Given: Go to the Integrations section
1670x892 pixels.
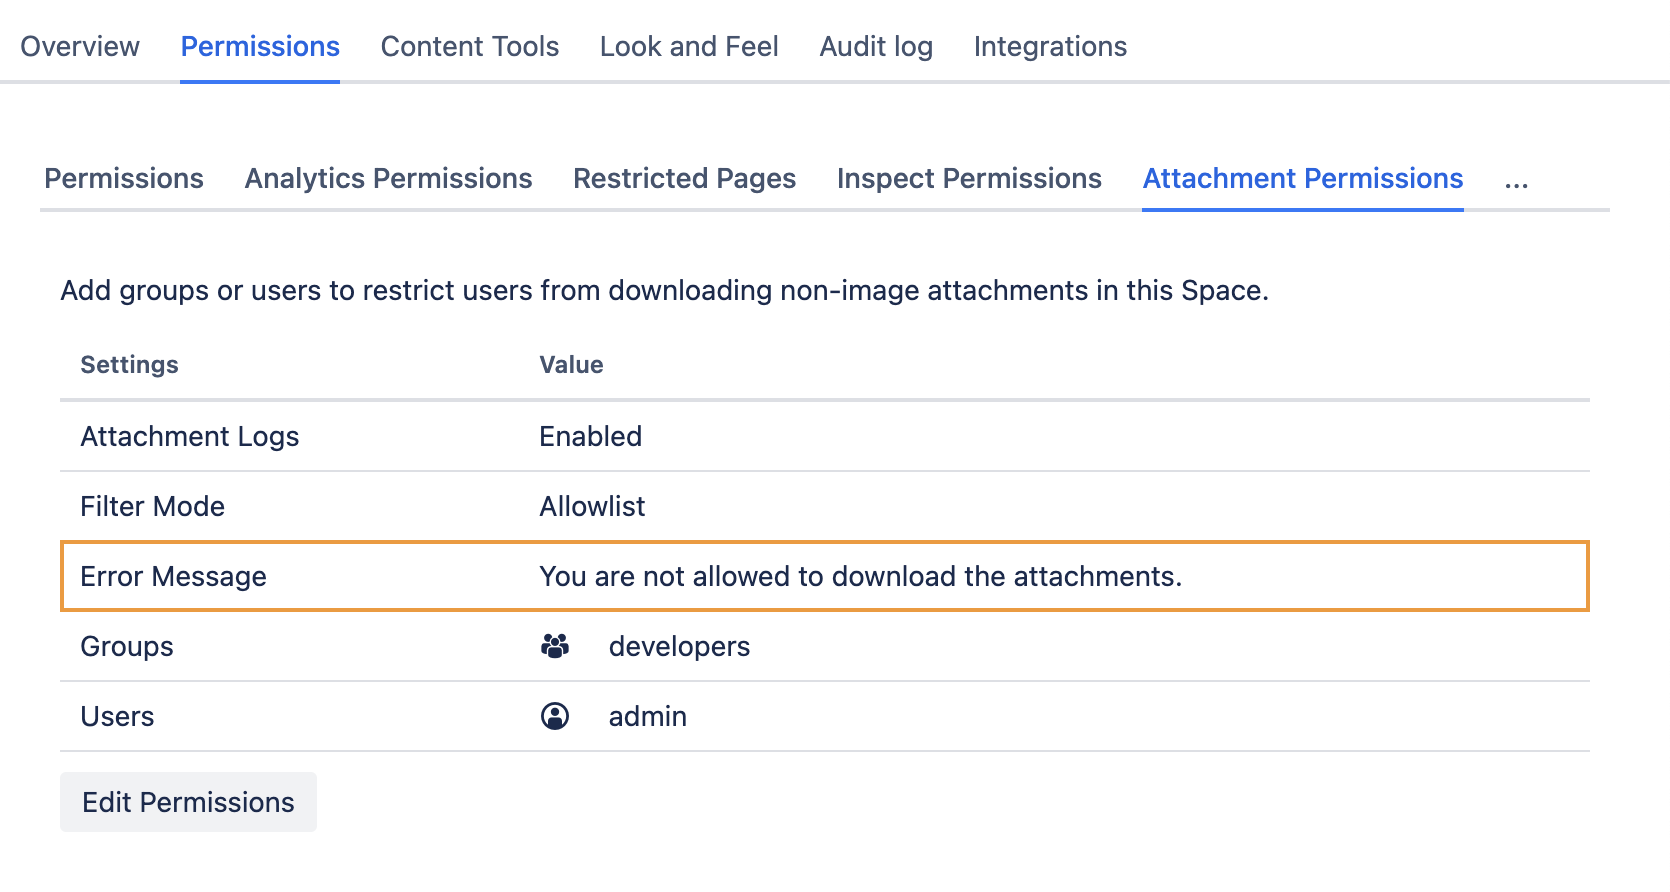Looking at the screenshot, I should pyautogui.click(x=1050, y=46).
